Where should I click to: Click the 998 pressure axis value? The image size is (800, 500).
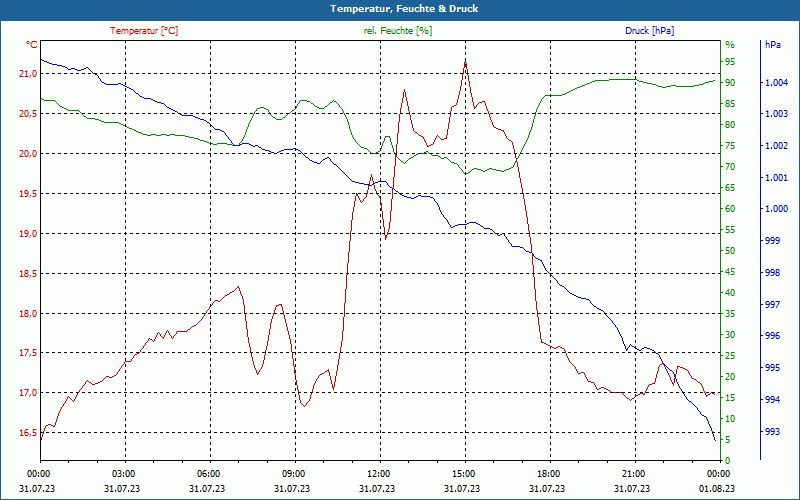[773, 273]
